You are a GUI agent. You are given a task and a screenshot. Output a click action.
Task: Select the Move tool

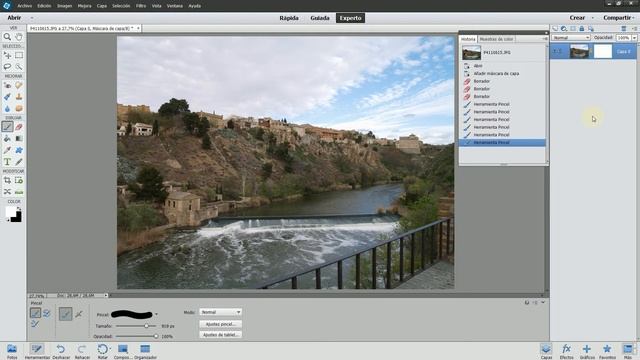[7, 55]
